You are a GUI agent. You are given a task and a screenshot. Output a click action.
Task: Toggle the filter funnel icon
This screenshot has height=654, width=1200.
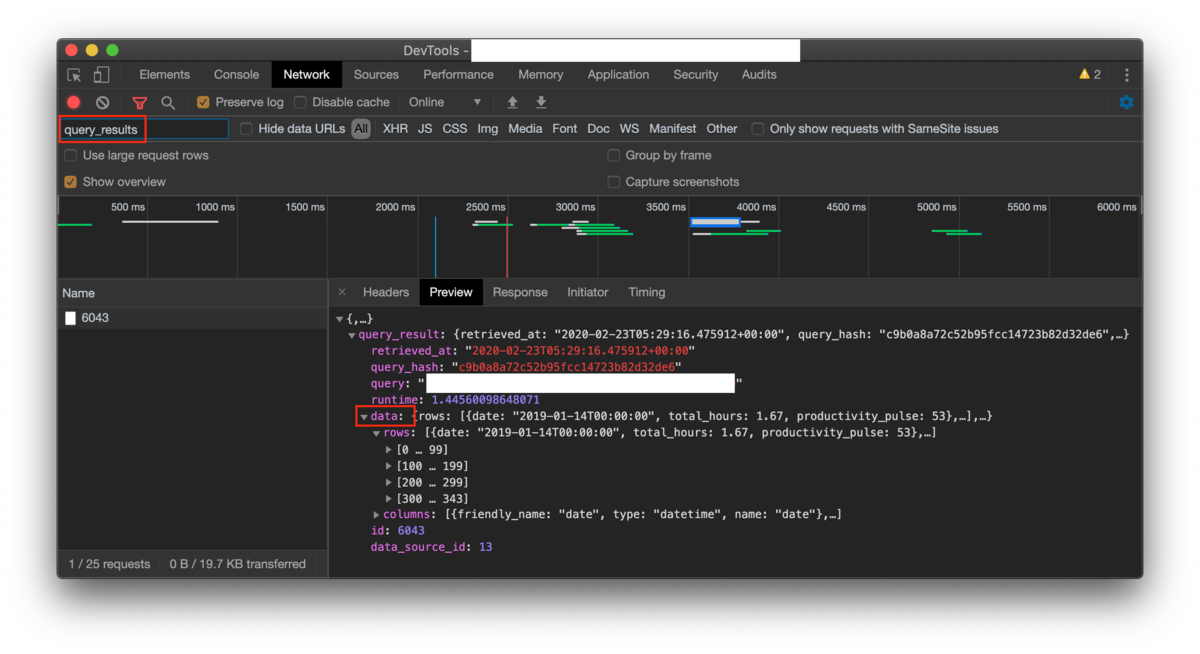pos(140,102)
